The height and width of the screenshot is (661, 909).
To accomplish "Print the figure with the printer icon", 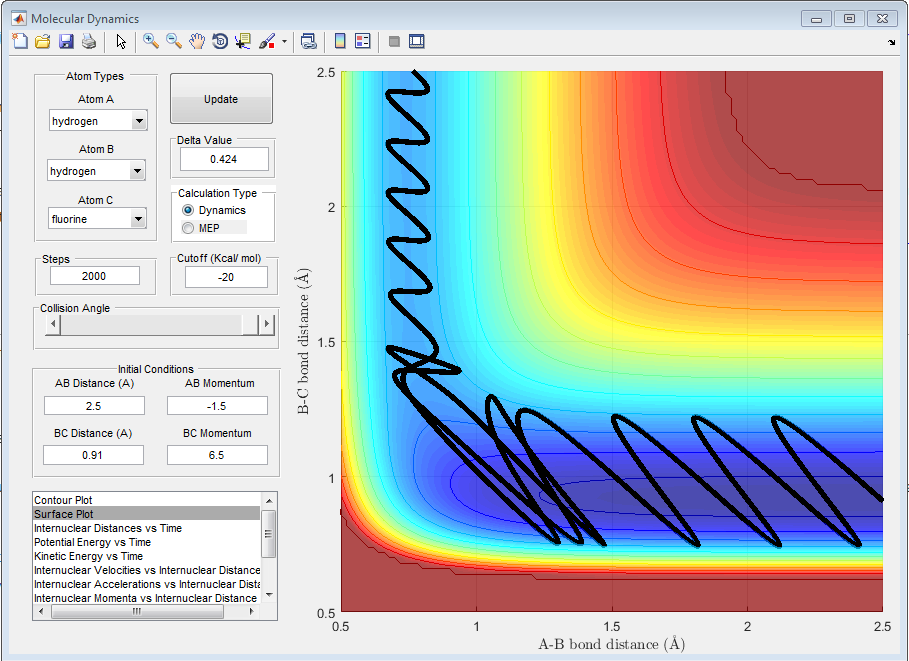I will pos(89,41).
